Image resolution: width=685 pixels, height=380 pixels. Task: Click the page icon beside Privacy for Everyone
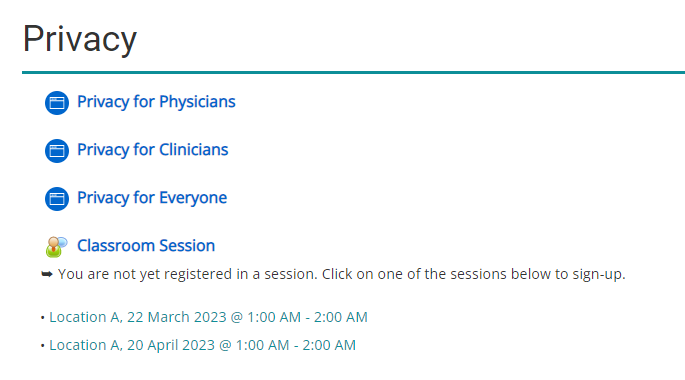pyautogui.click(x=57, y=199)
